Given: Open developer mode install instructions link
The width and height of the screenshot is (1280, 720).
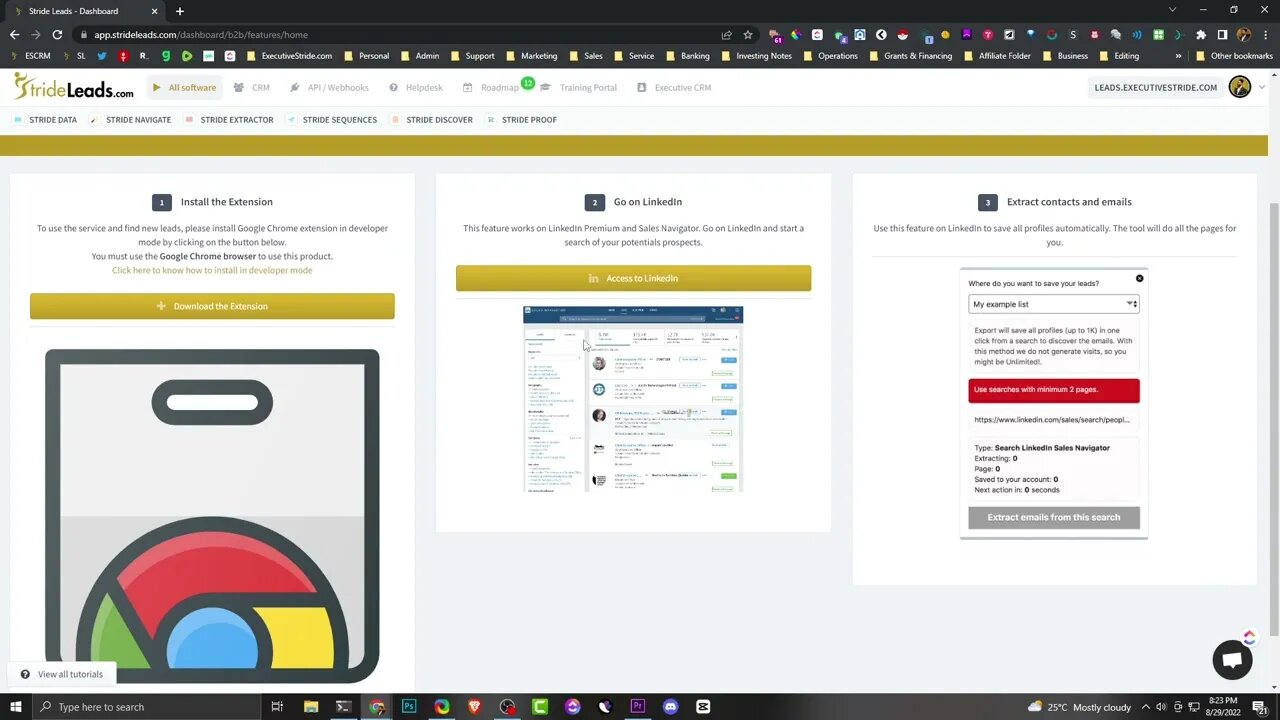Looking at the screenshot, I should point(212,270).
